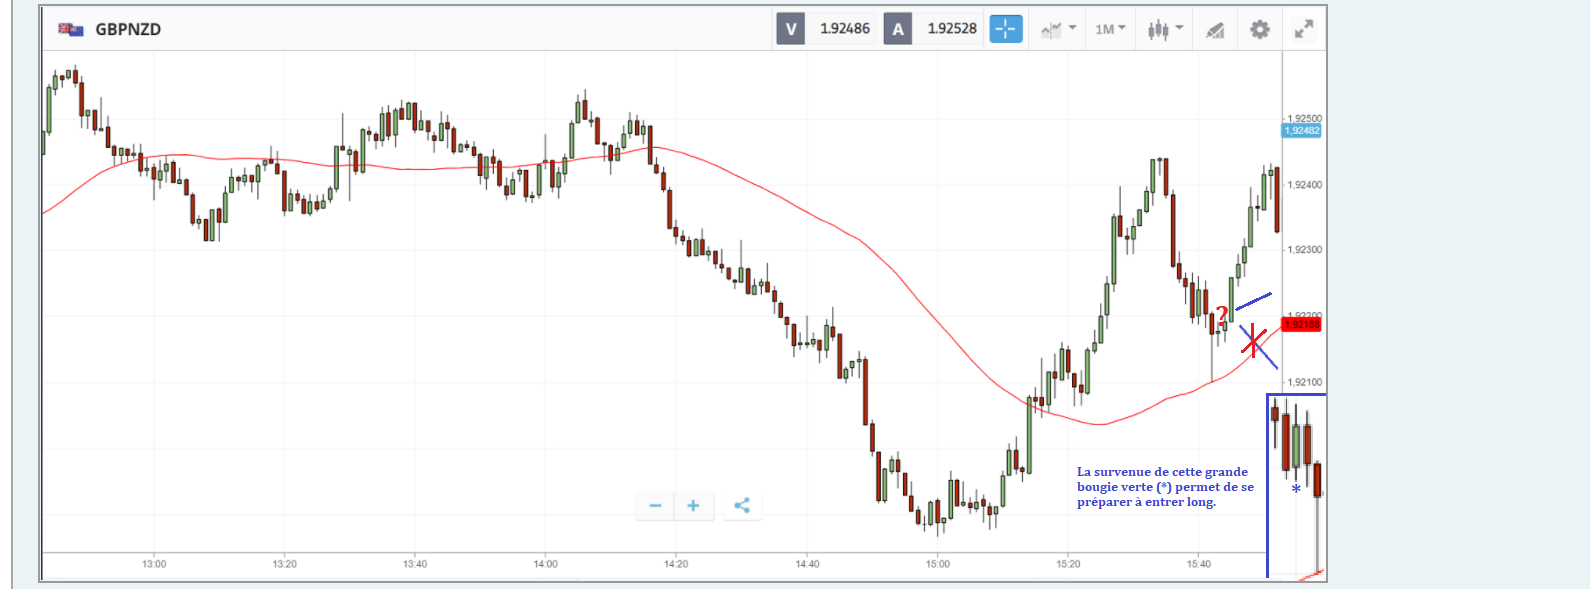Viewport: 1590px width, 589px height.
Task: Click the 1,92400 price axis label
Action: [x=1304, y=185]
